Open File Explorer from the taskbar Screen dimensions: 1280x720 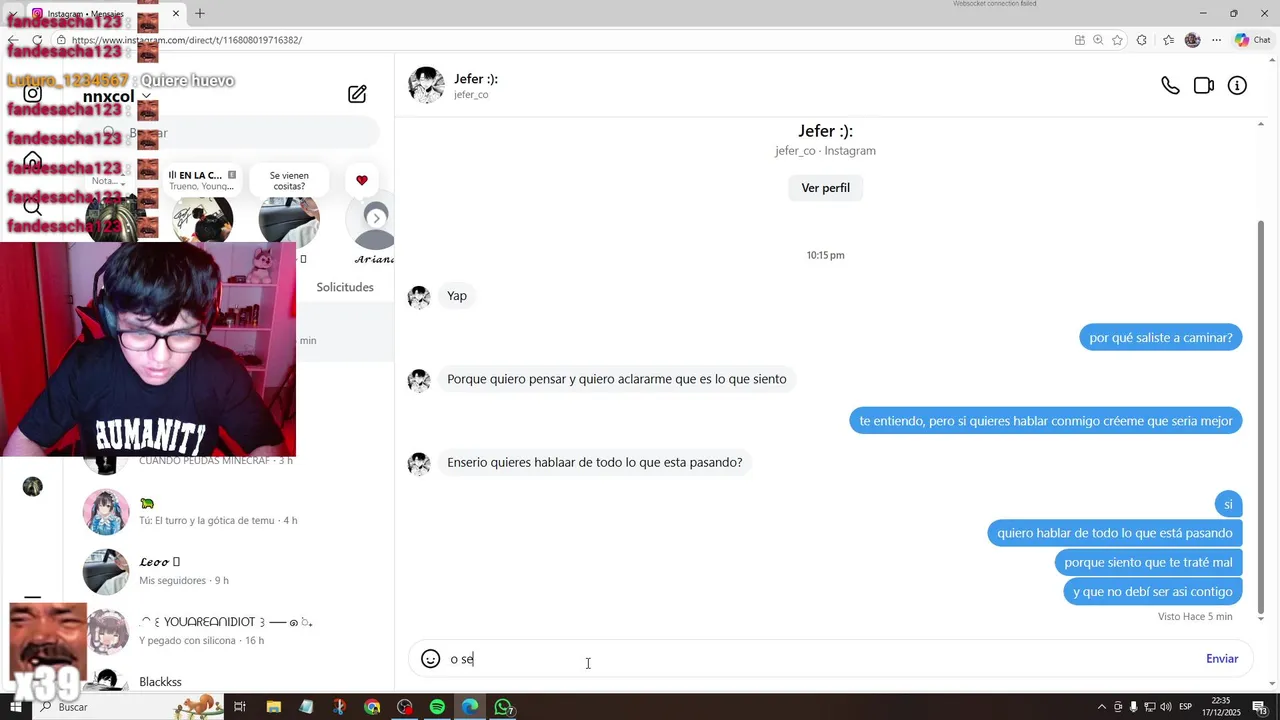tap(274, 707)
